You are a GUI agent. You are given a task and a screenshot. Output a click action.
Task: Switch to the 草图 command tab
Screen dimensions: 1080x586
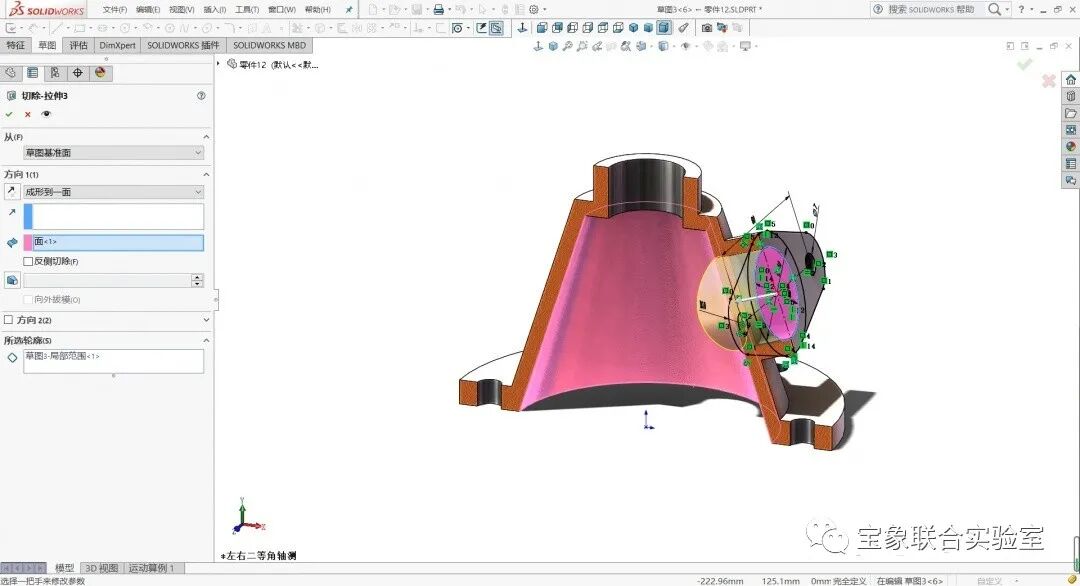[48, 45]
